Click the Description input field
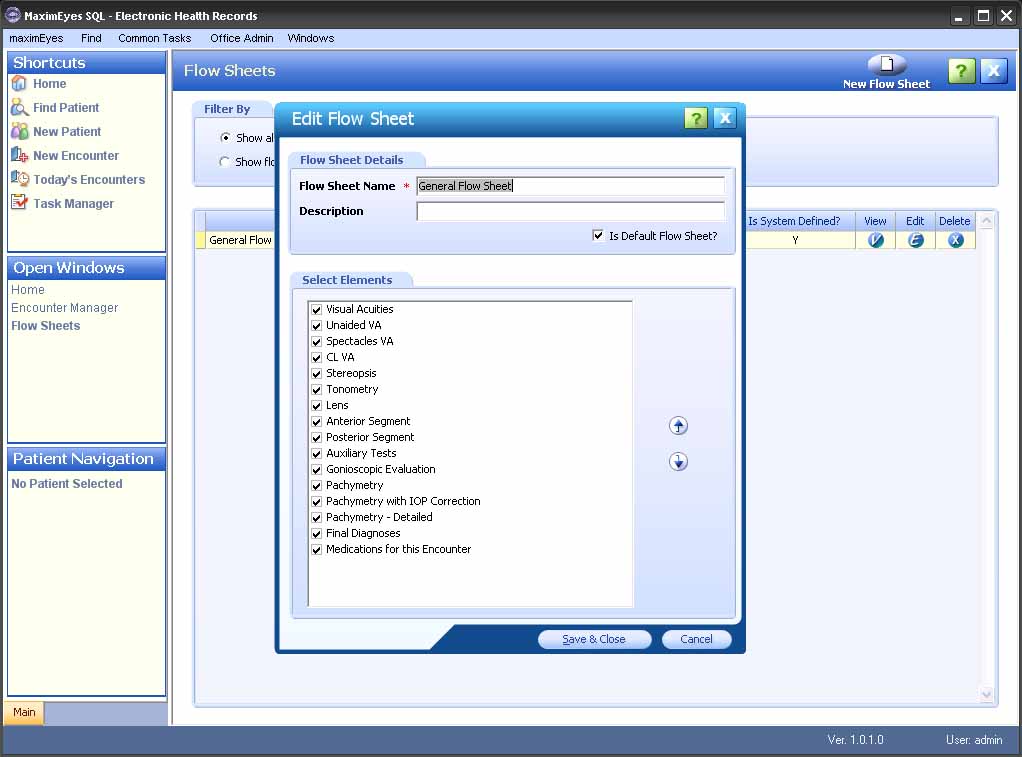The image size is (1022, 757). [570, 211]
